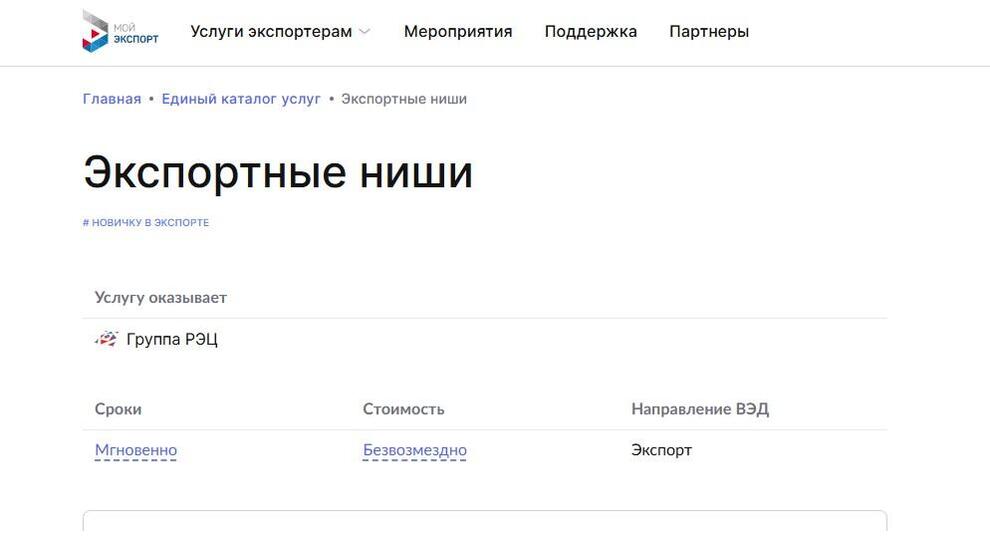This screenshot has width=990, height=550.
Task: Expand the Услуги экспортерам chevron
Action: (x=364, y=32)
